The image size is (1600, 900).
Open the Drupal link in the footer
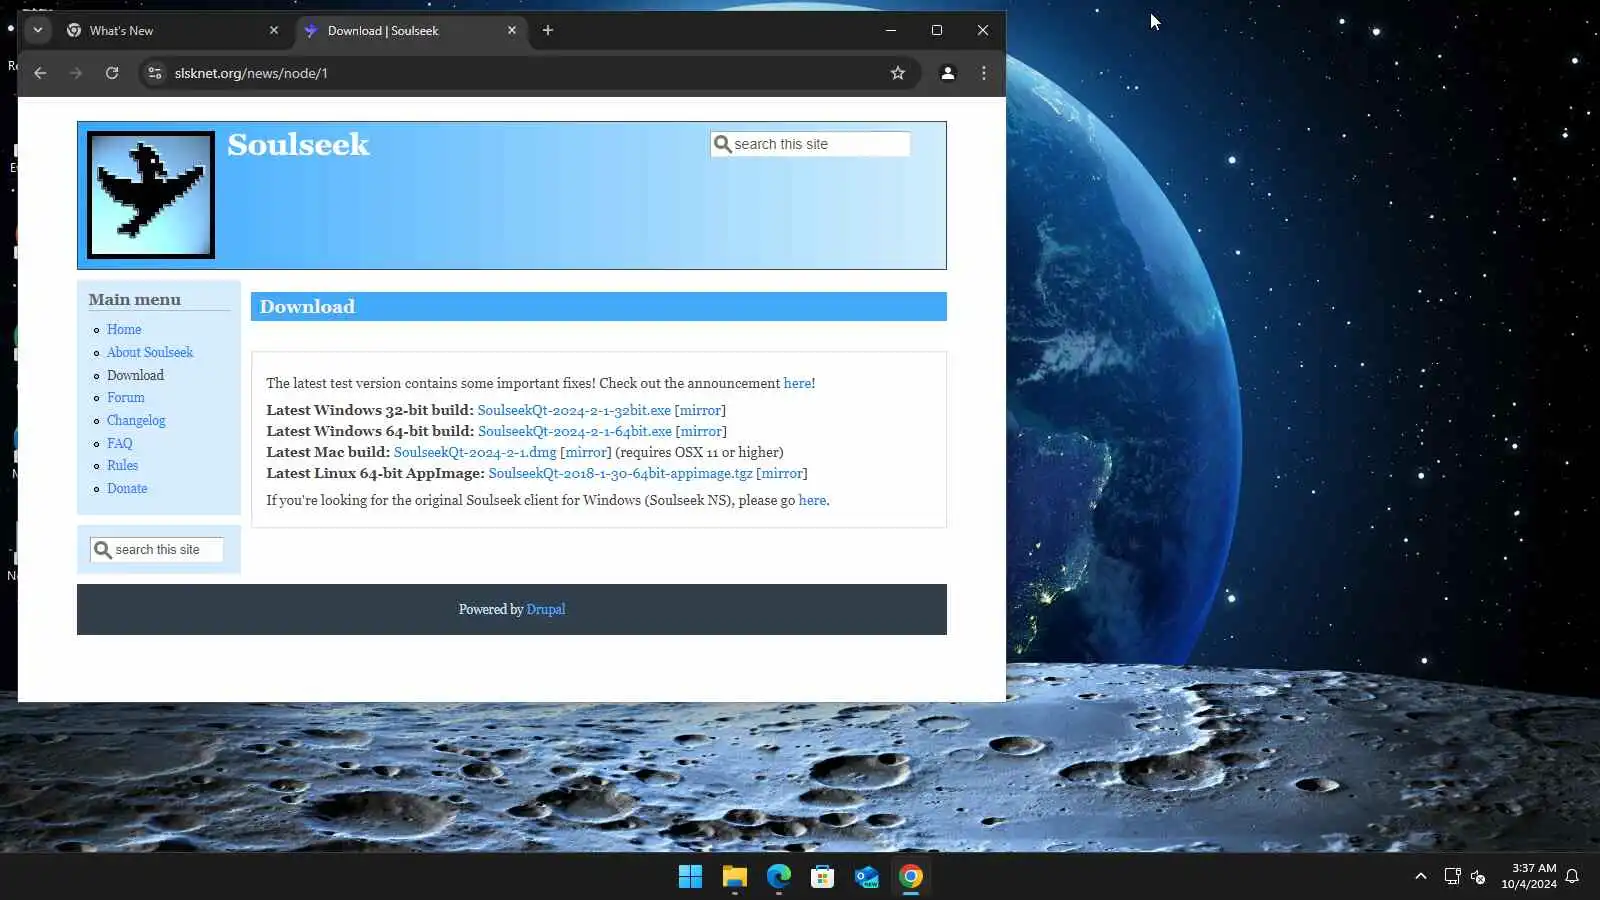(x=546, y=609)
